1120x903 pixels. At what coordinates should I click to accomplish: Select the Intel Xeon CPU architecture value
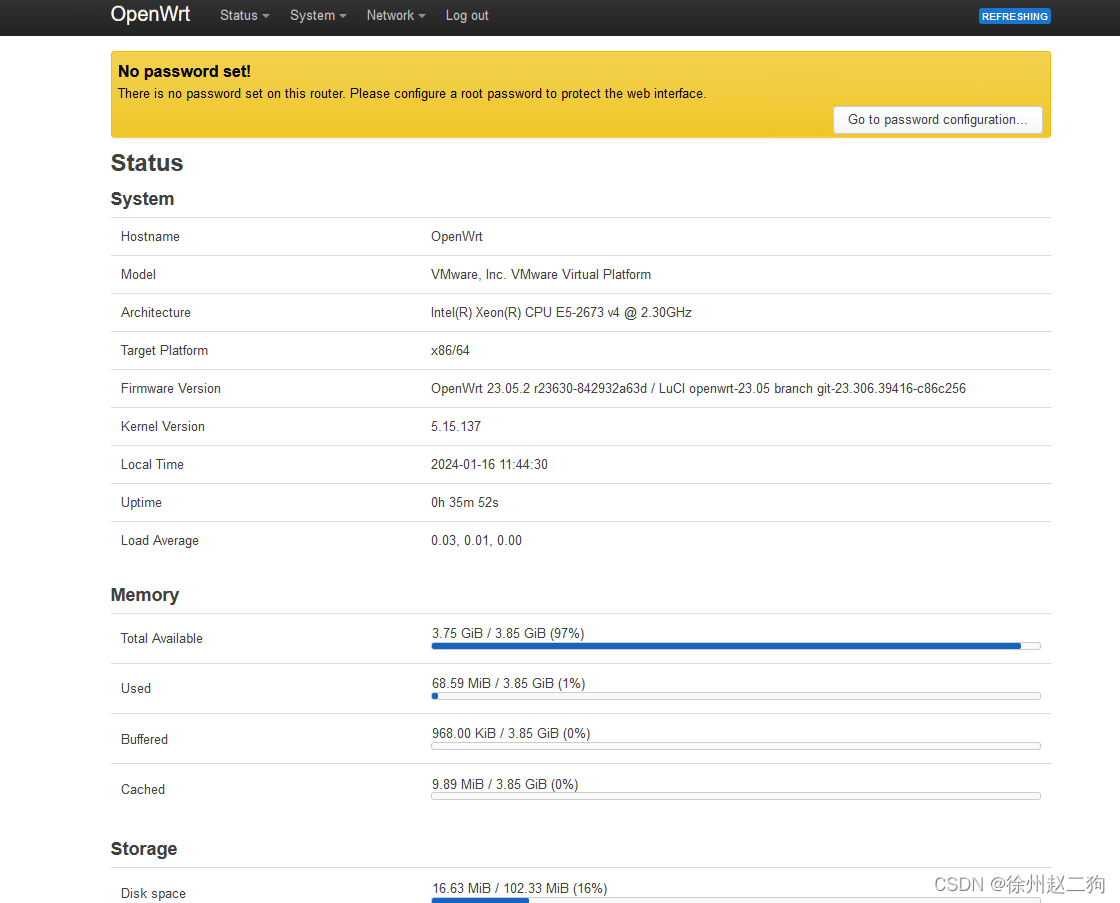tap(561, 312)
